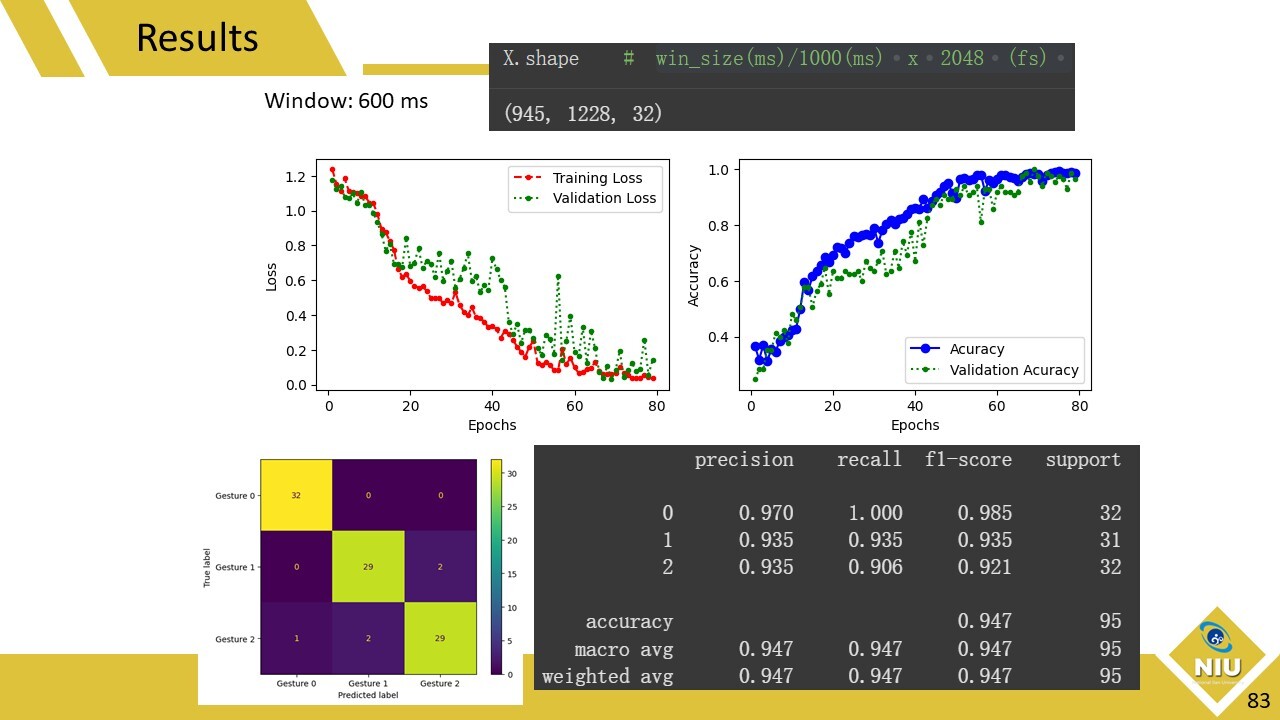Click the (945, 1228, 32) output text
The width and height of the screenshot is (1280, 720).
(x=584, y=114)
